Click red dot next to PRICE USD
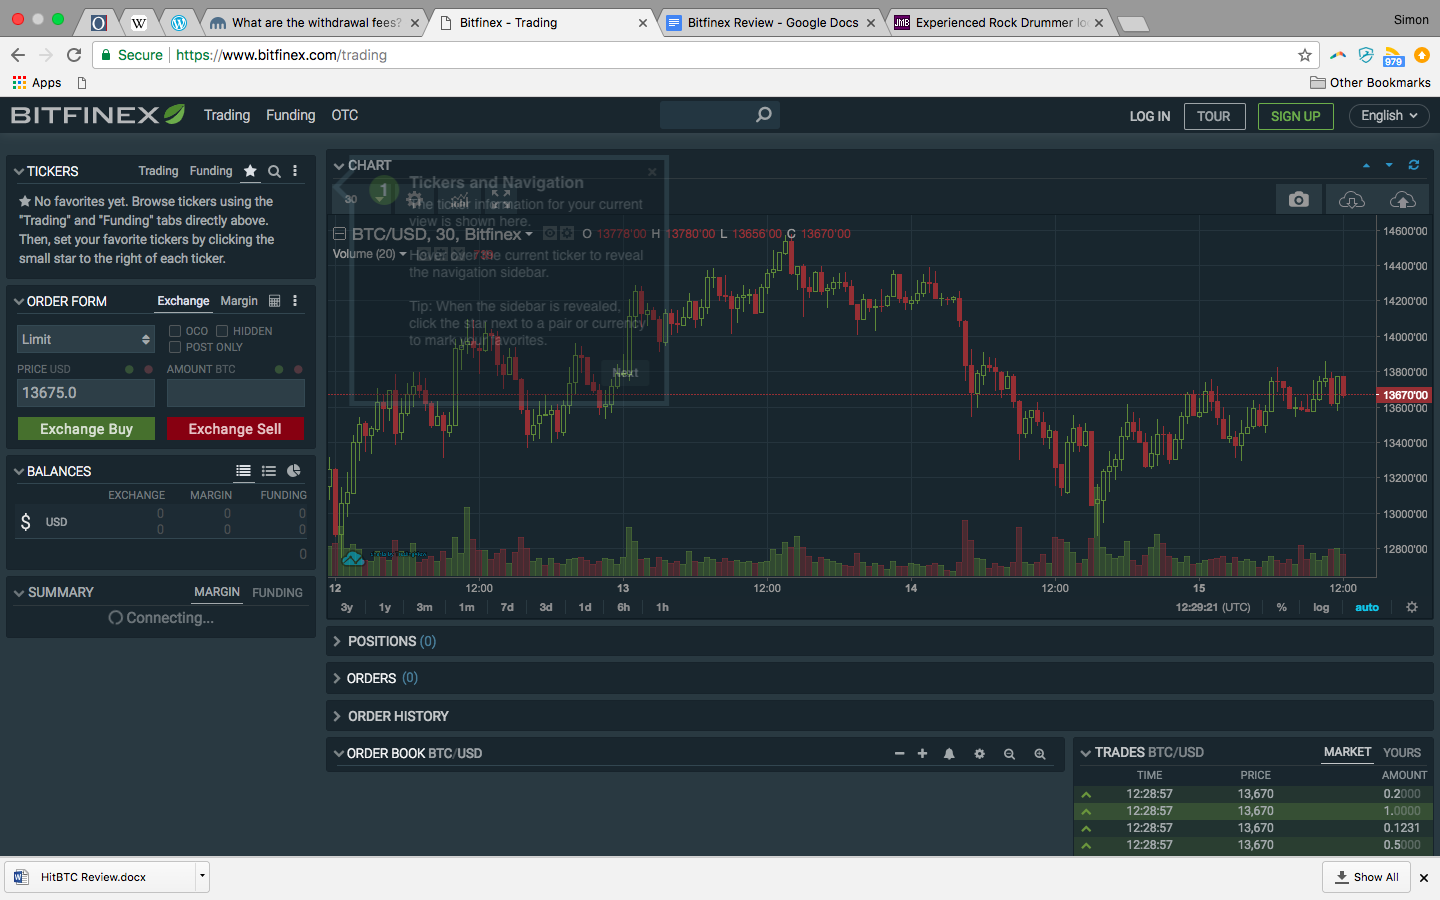 tap(149, 369)
